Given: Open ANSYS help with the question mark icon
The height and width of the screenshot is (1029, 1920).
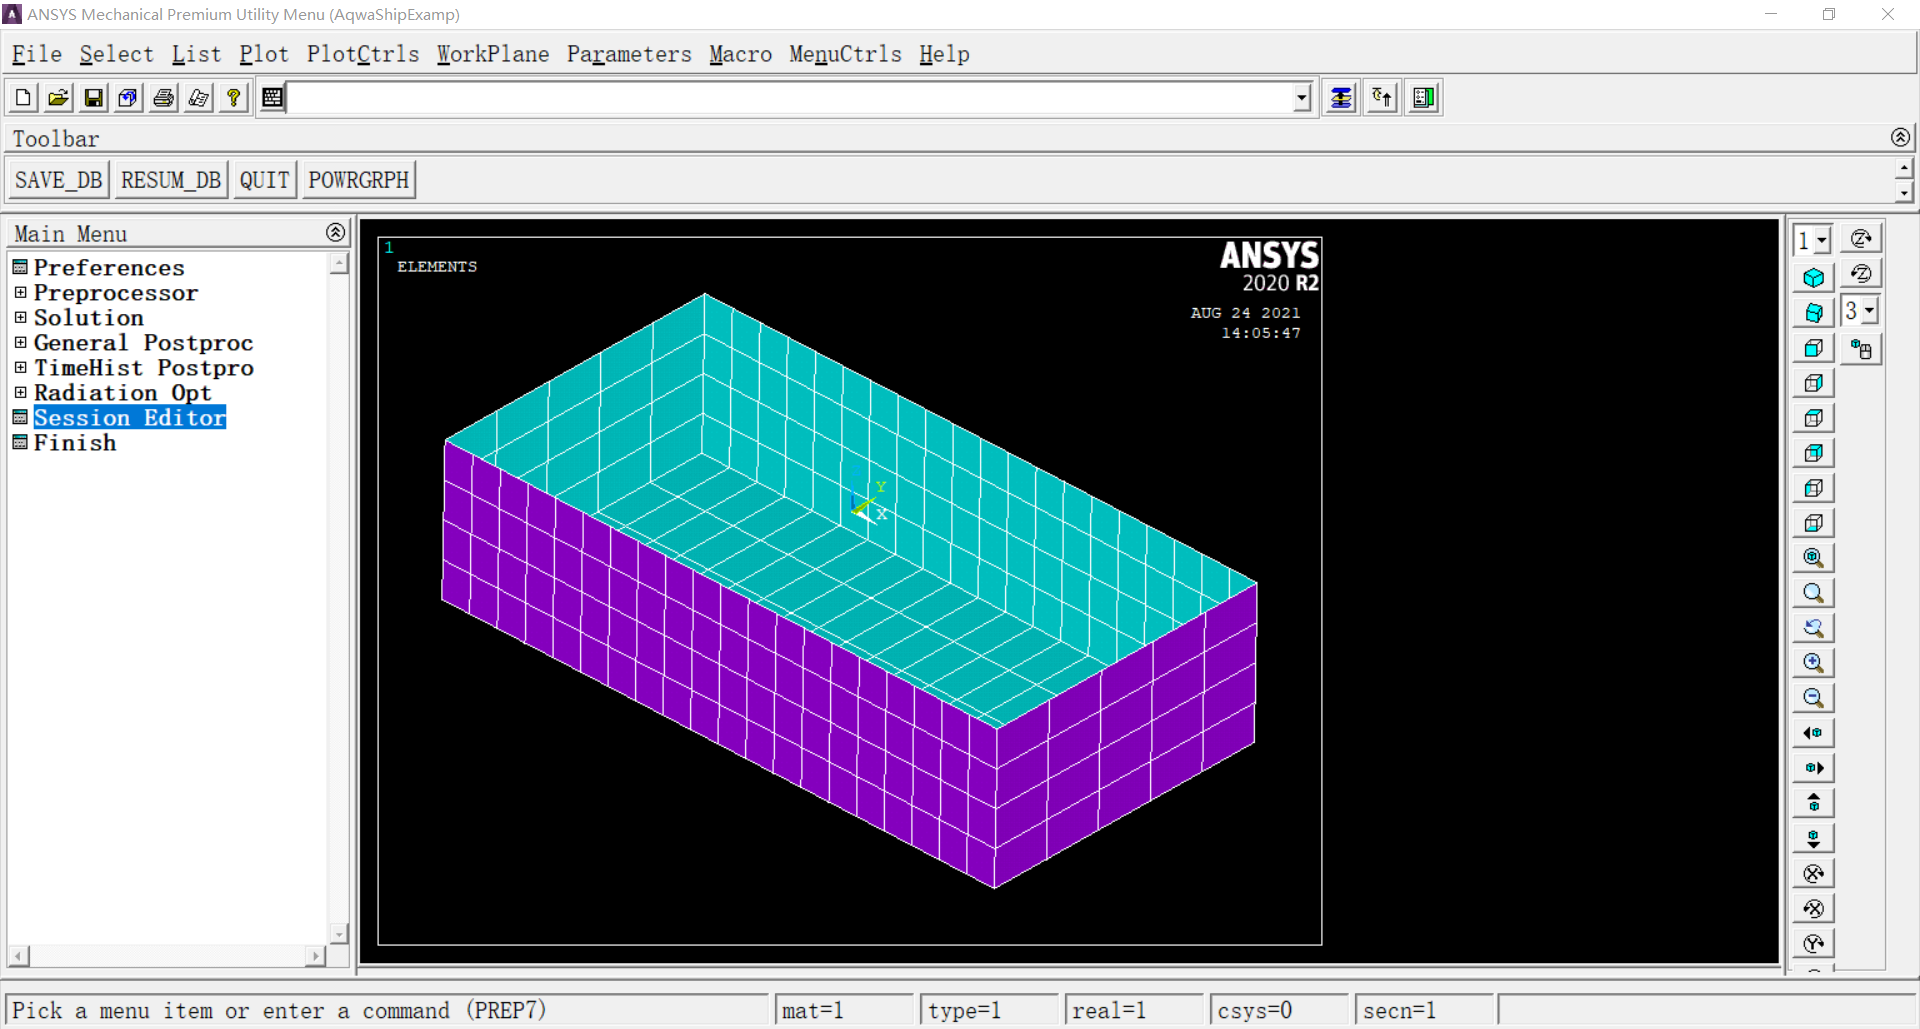Looking at the screenshot, I should pyautogui.click(x=233, y=98).
